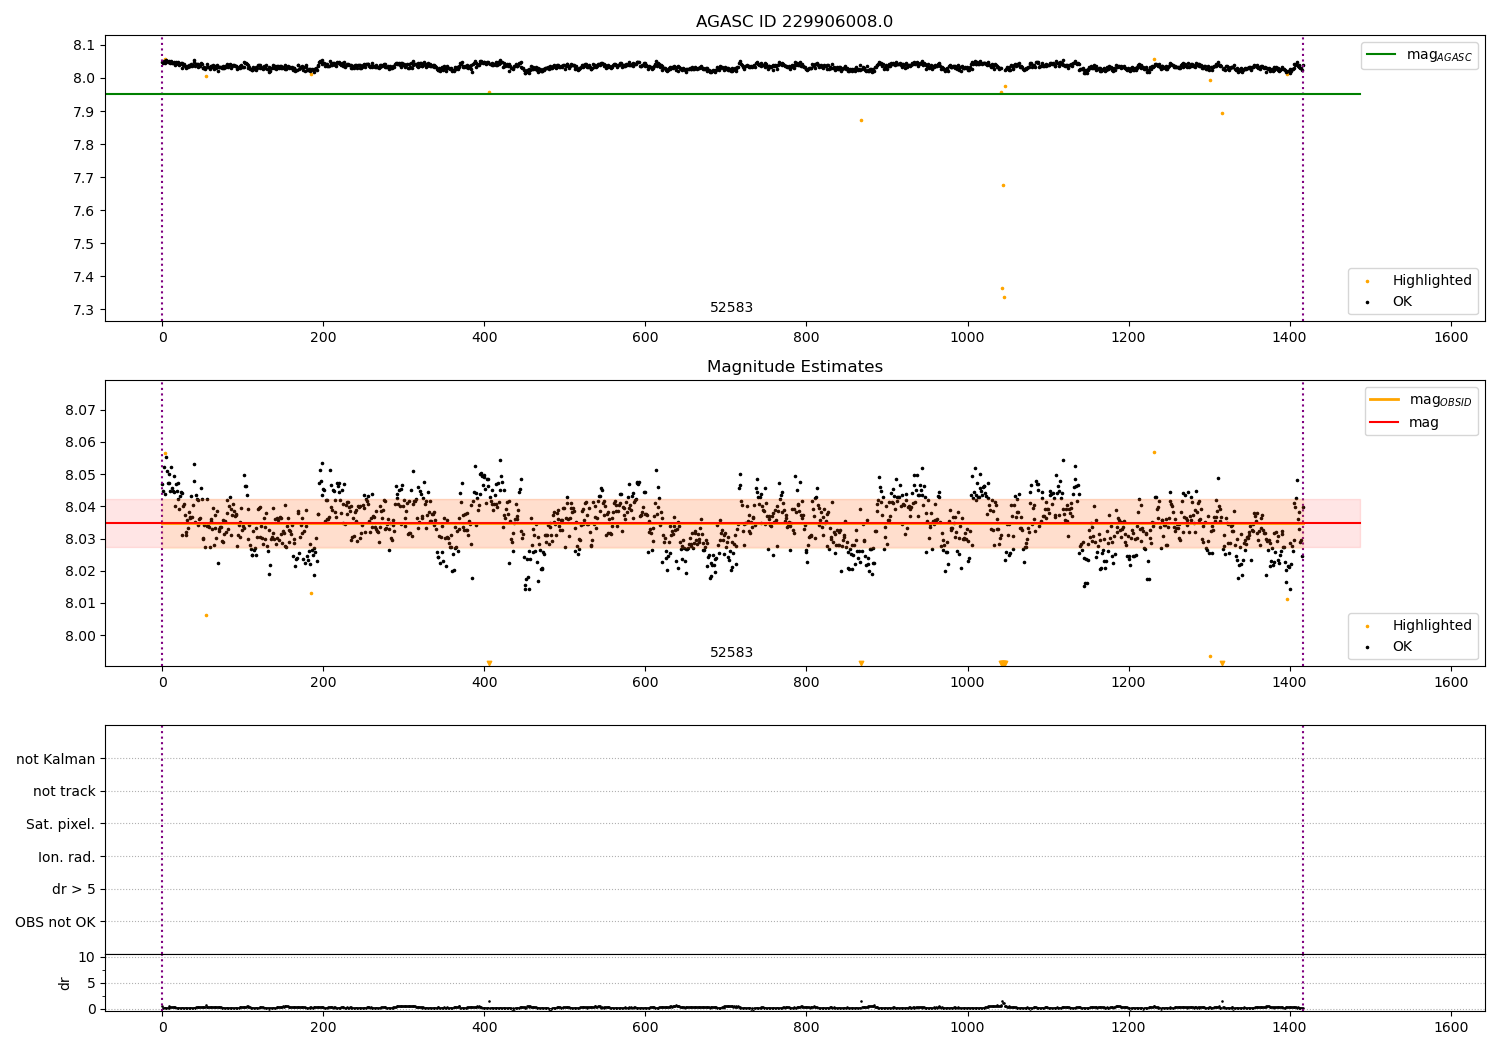
Task: Click the 8.1 tick on the top y-axis
Action: point(84,45)
